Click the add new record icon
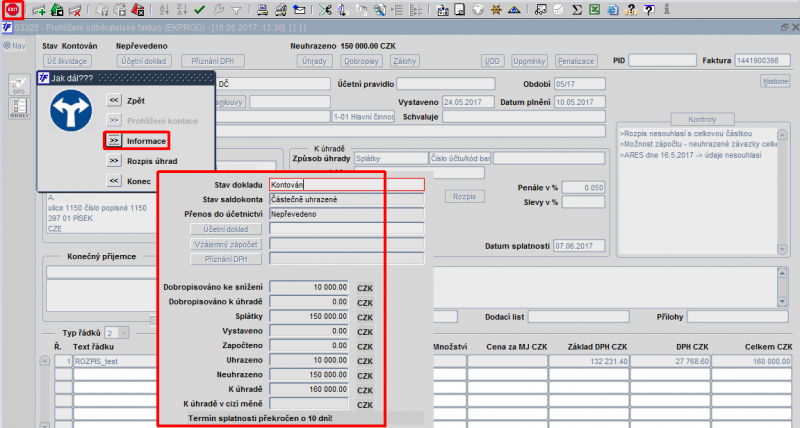800x428 pixels. pos(39,10)
